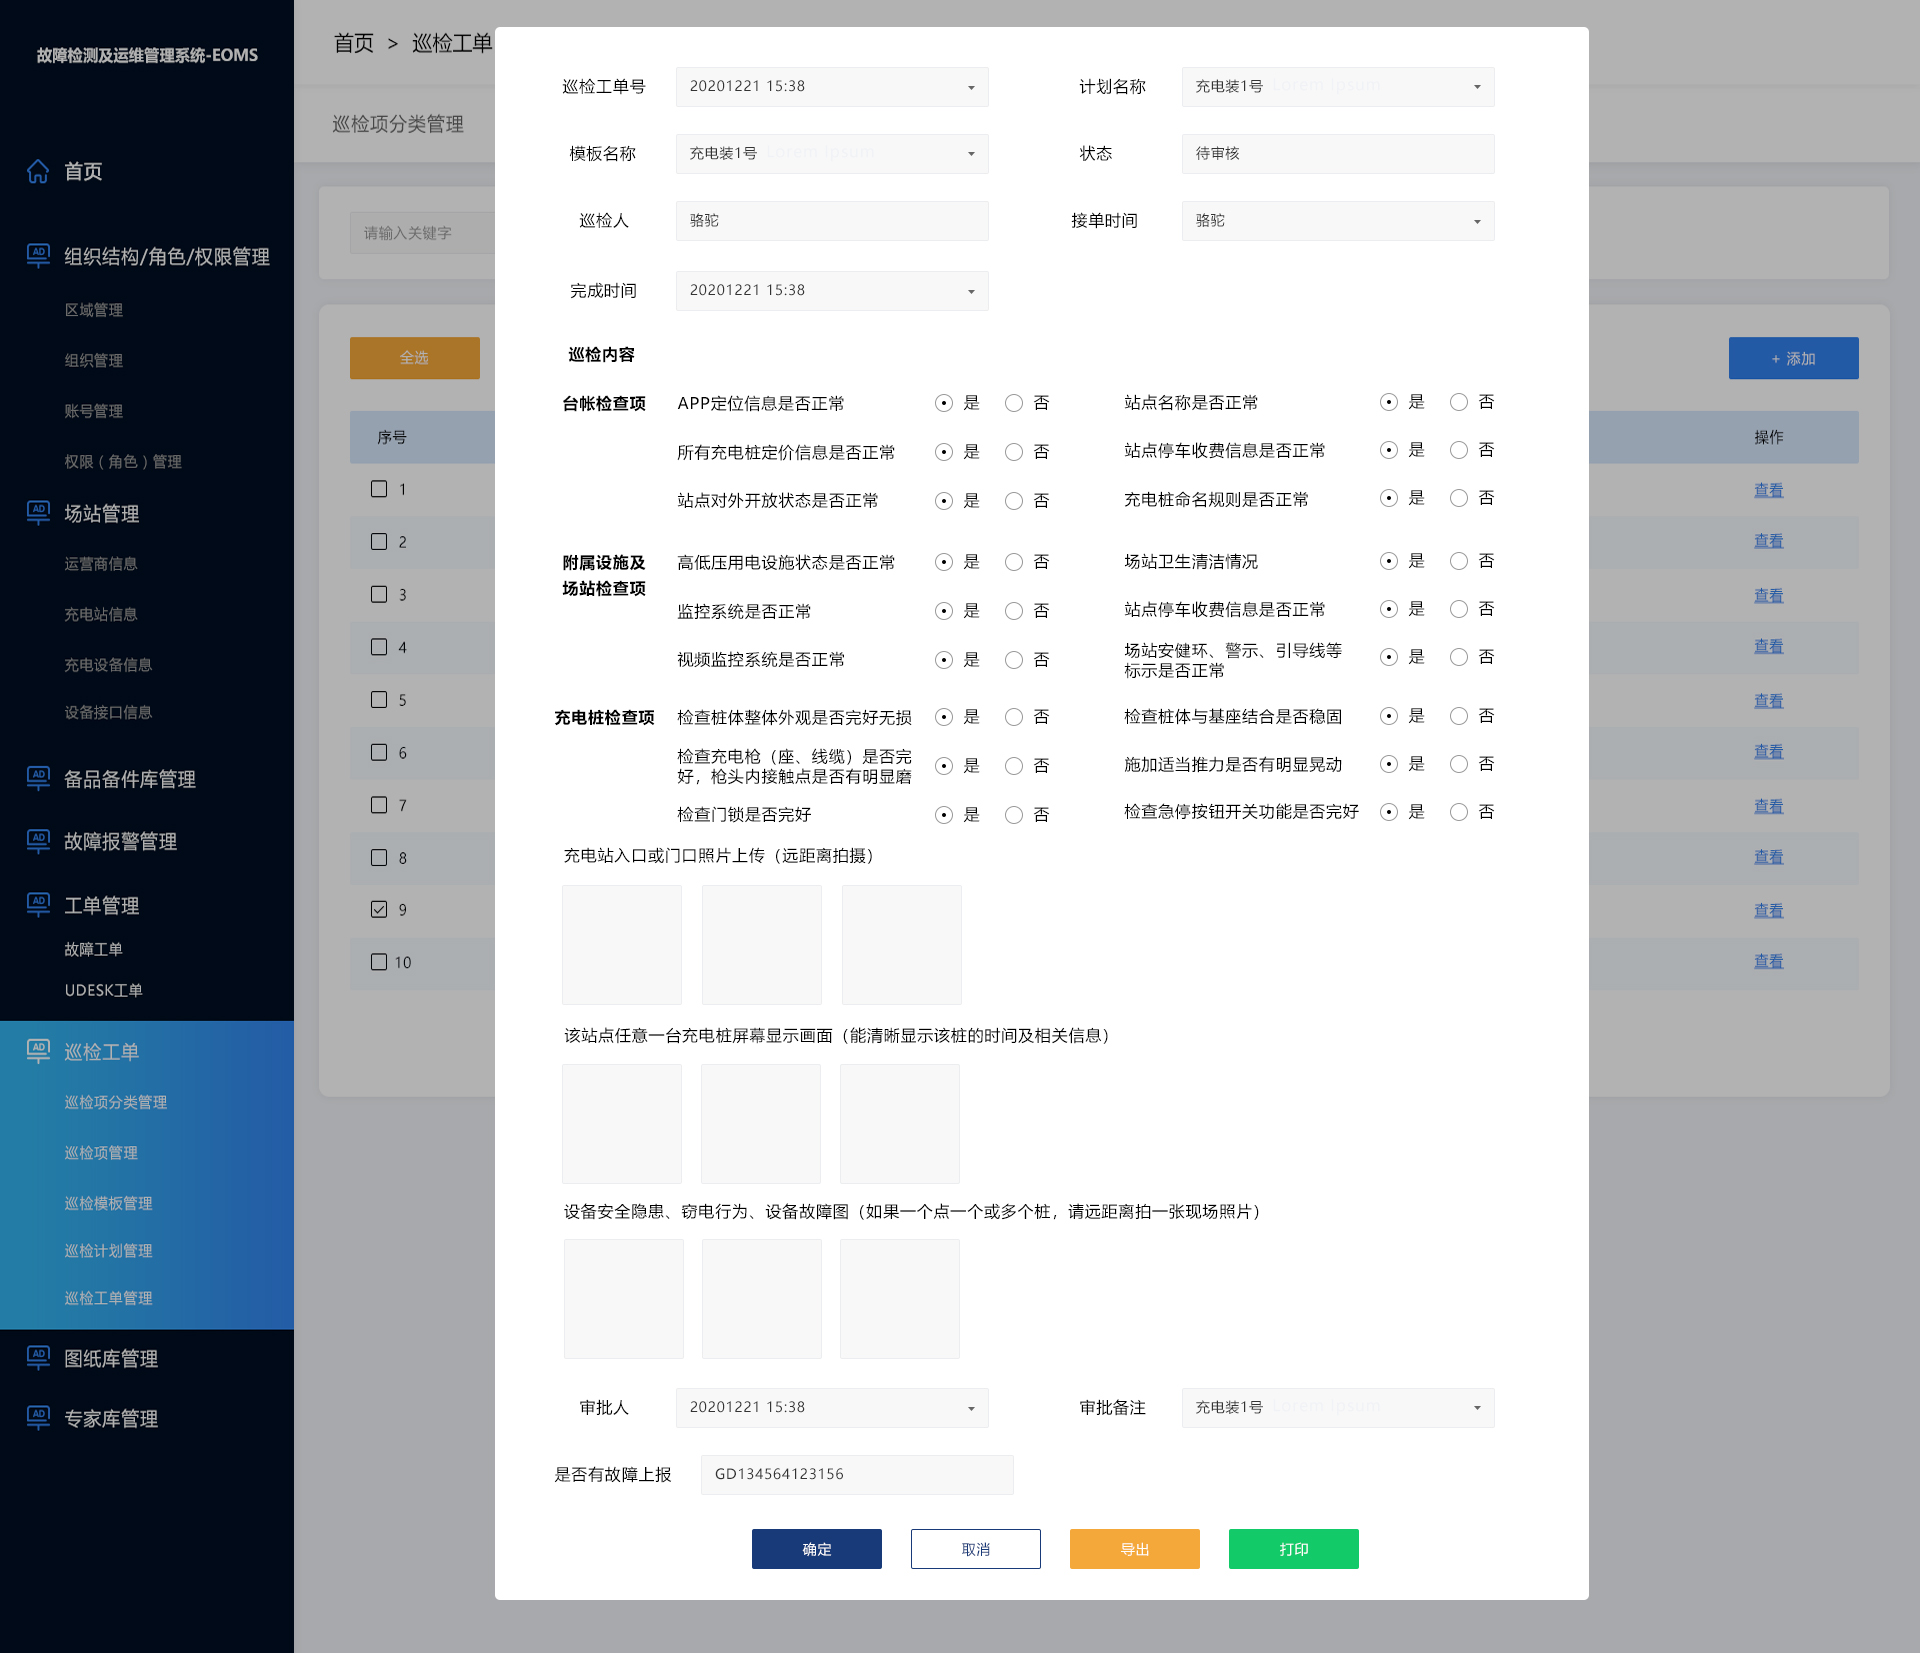Viewport: 1920px width, 1653px height.
Task: Check the checkbox for row 10
Action: coord(379,962)
